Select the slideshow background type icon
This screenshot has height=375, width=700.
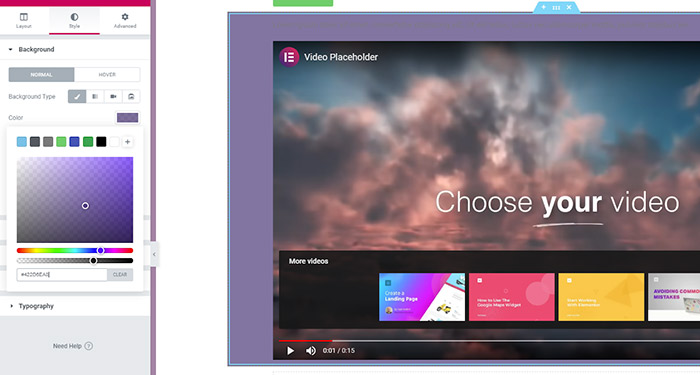[131, 96]
